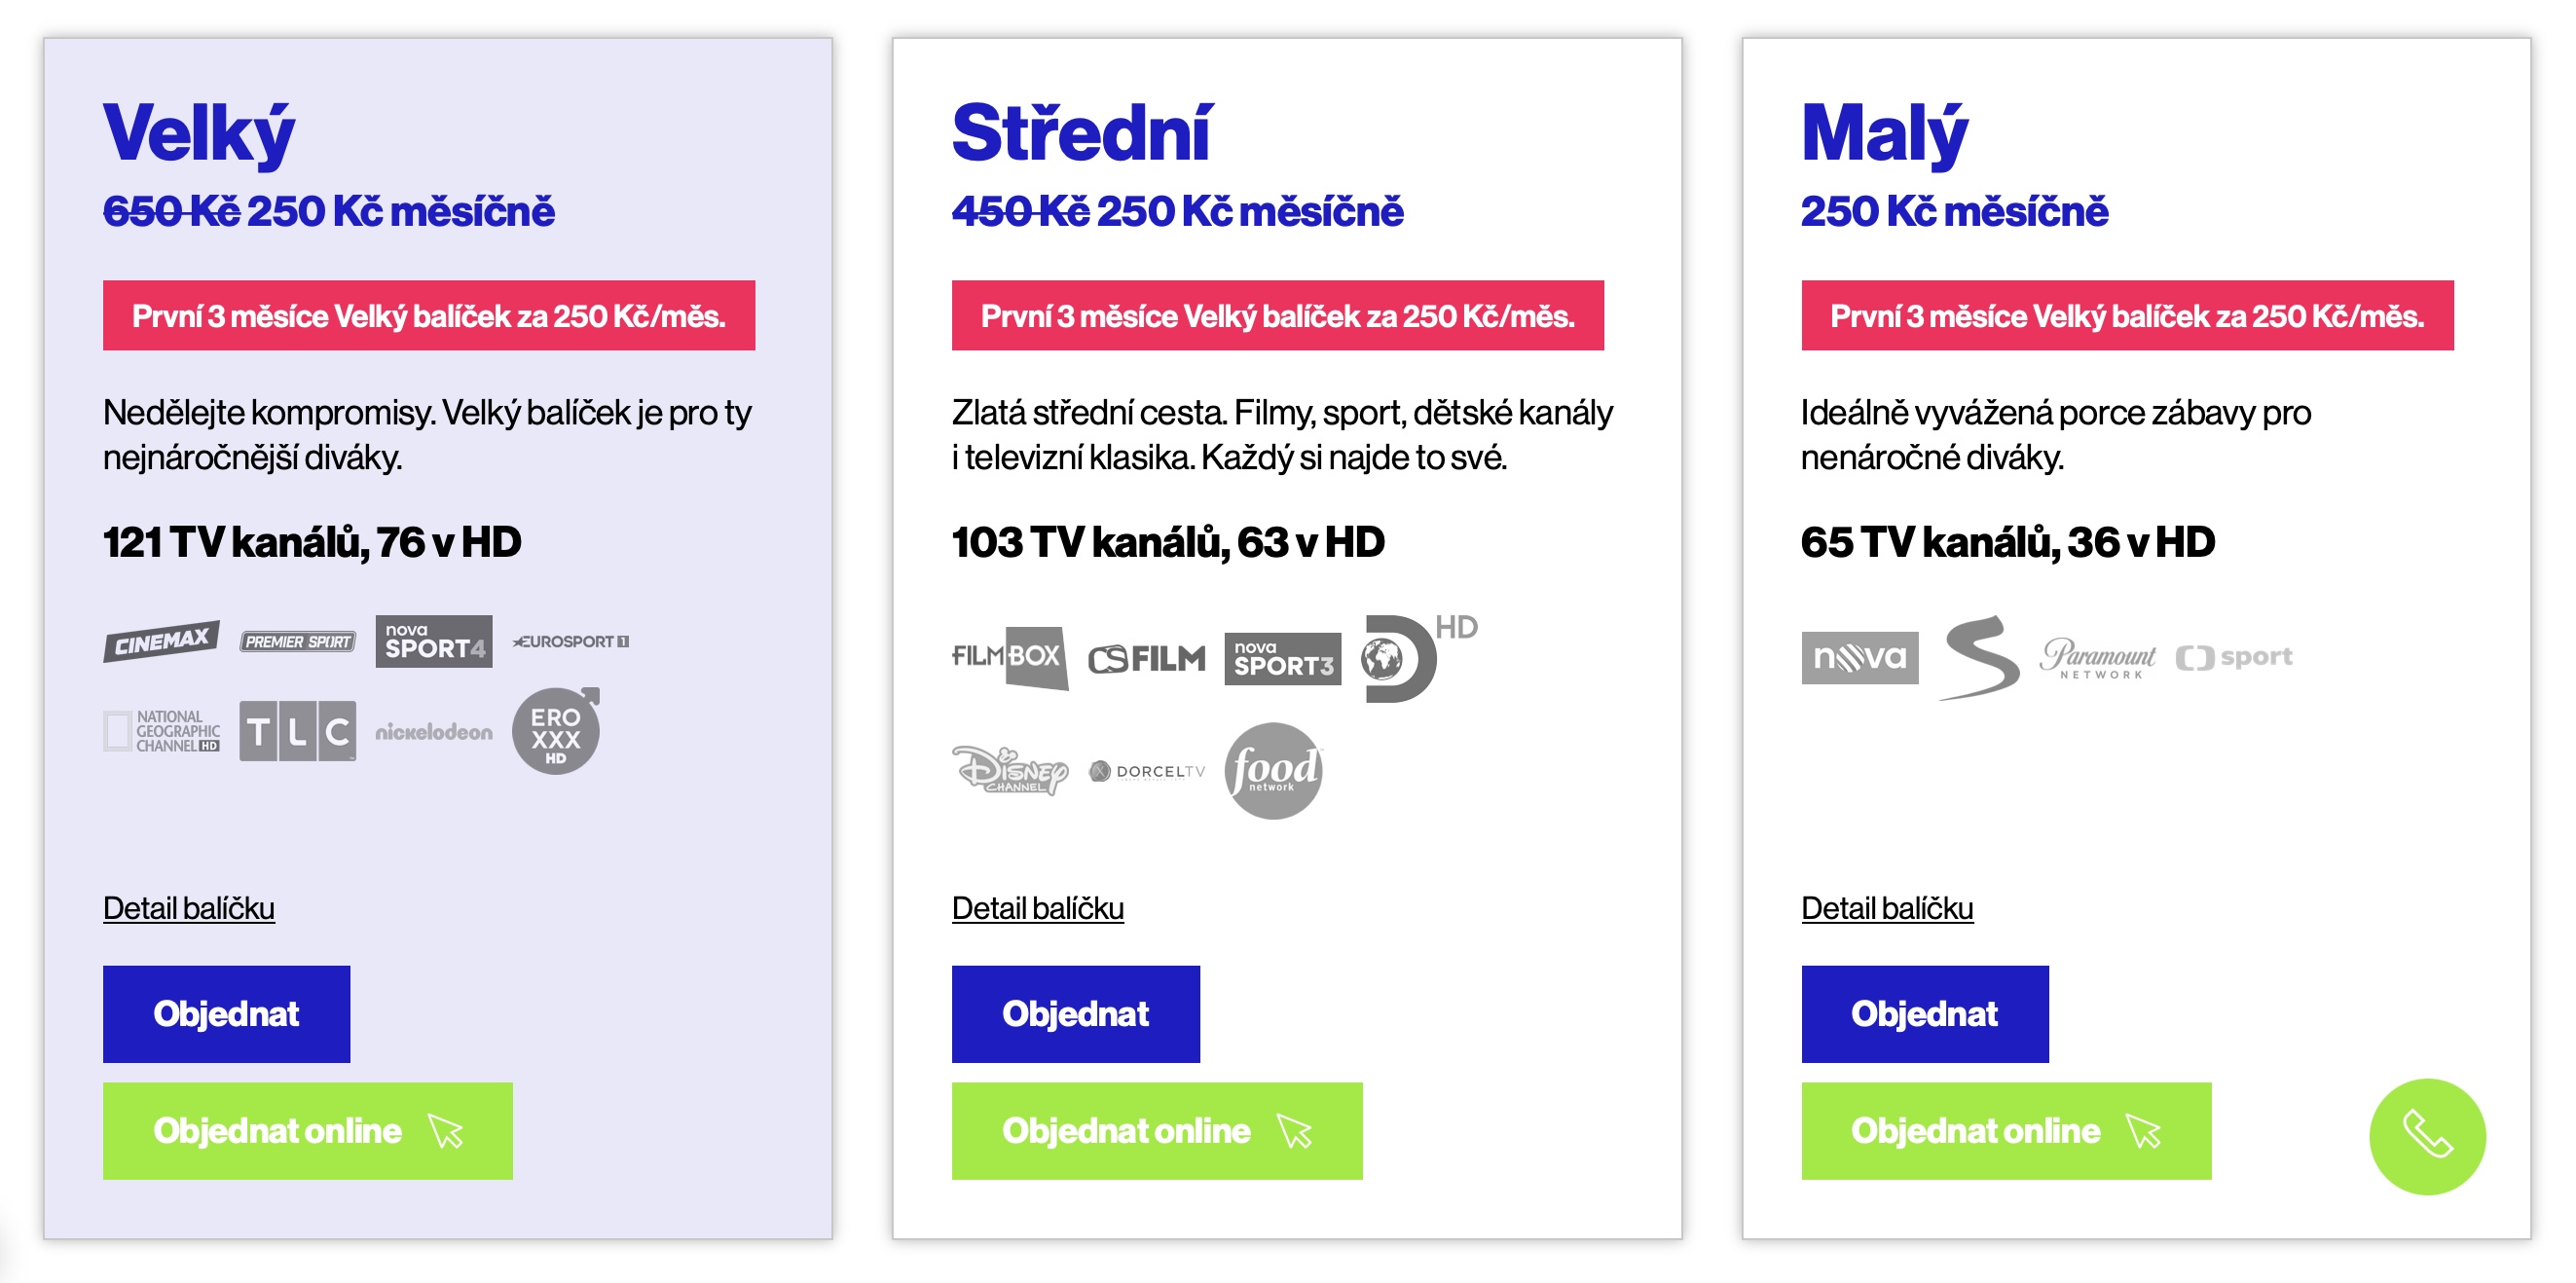Click the CS Film channel logo
The width and height of the screenshot is (2576, 1283).
point(1146,658)
